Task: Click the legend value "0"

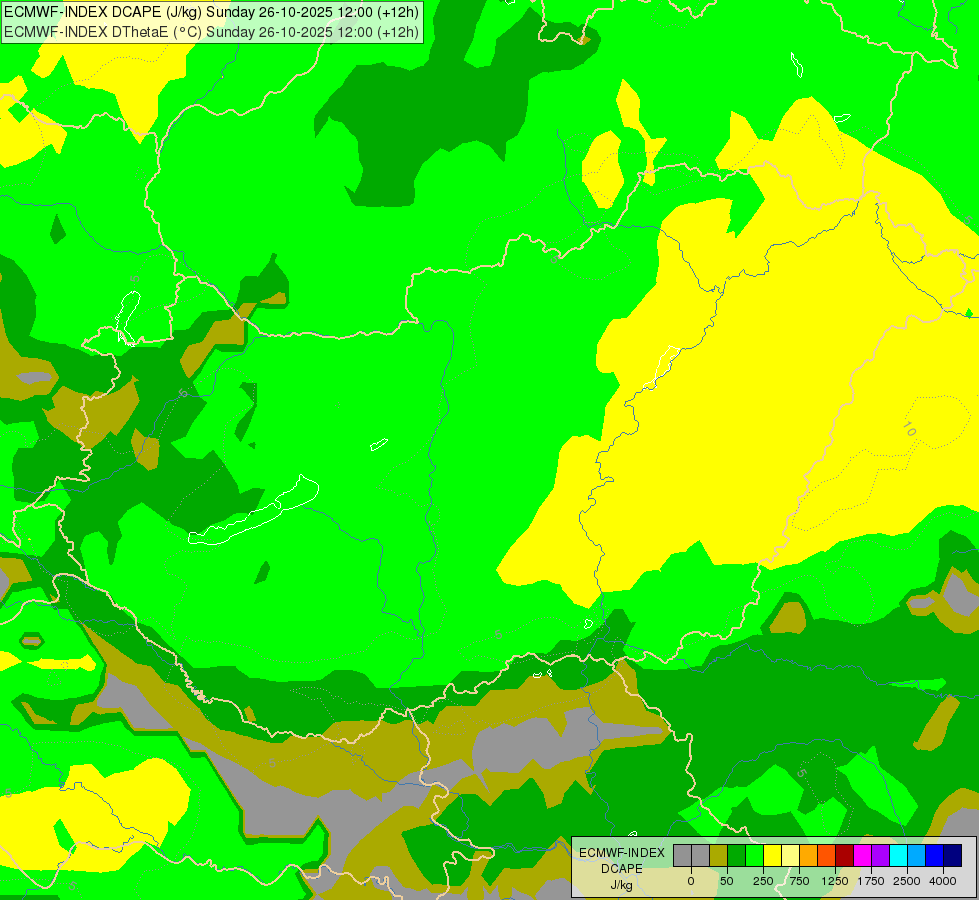Action: 691,881
